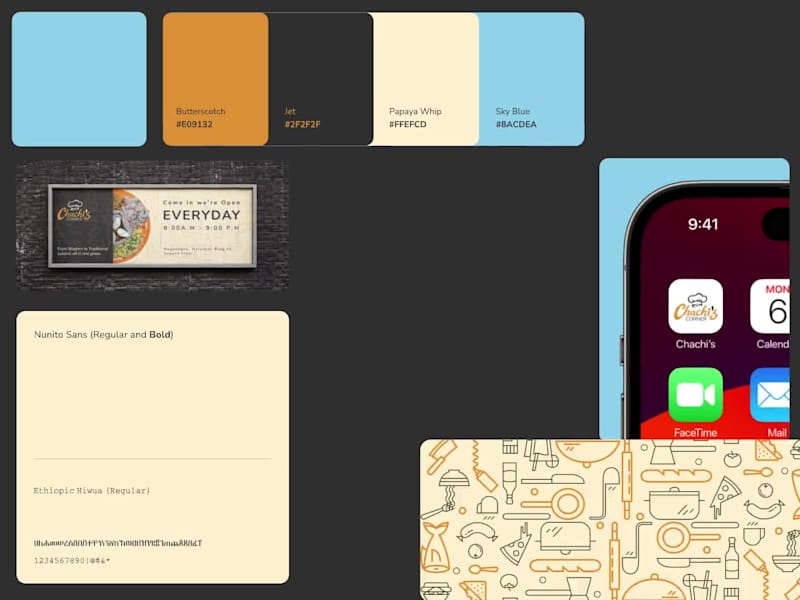
Task: Open the Mail app icon
Action: (x=770, y=394)
